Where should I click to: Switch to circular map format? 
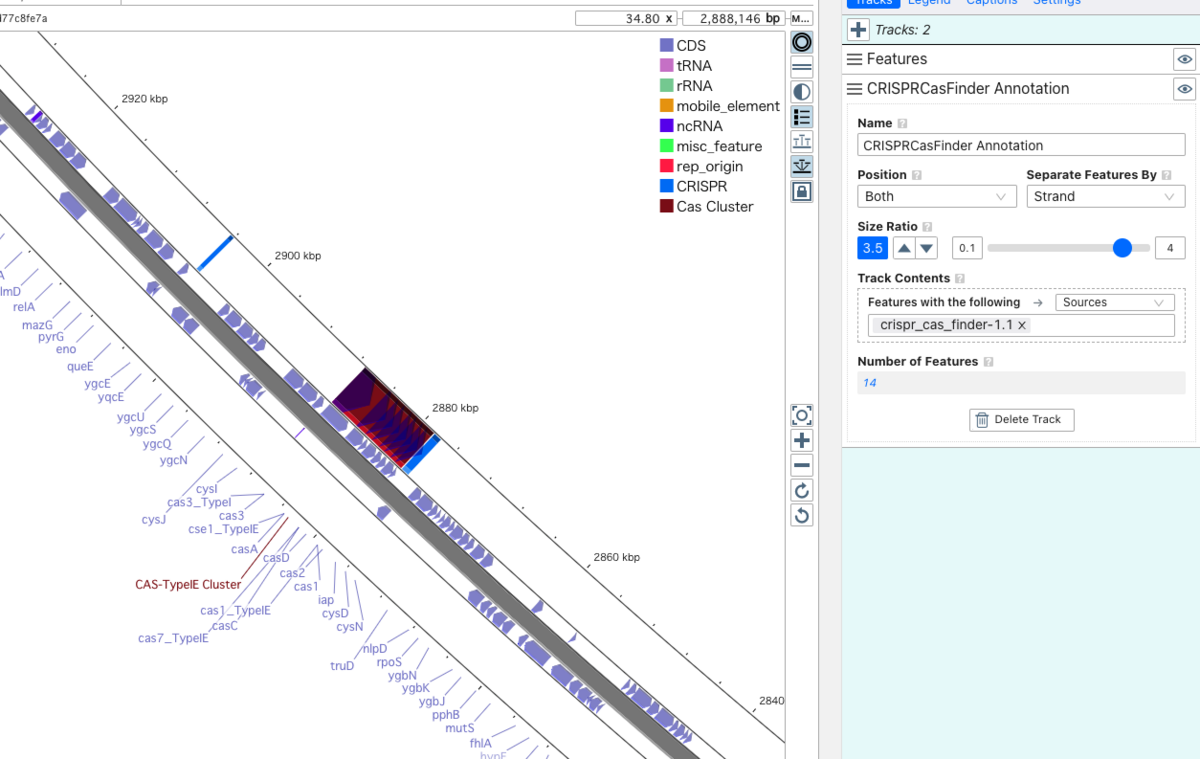point(801,42)
